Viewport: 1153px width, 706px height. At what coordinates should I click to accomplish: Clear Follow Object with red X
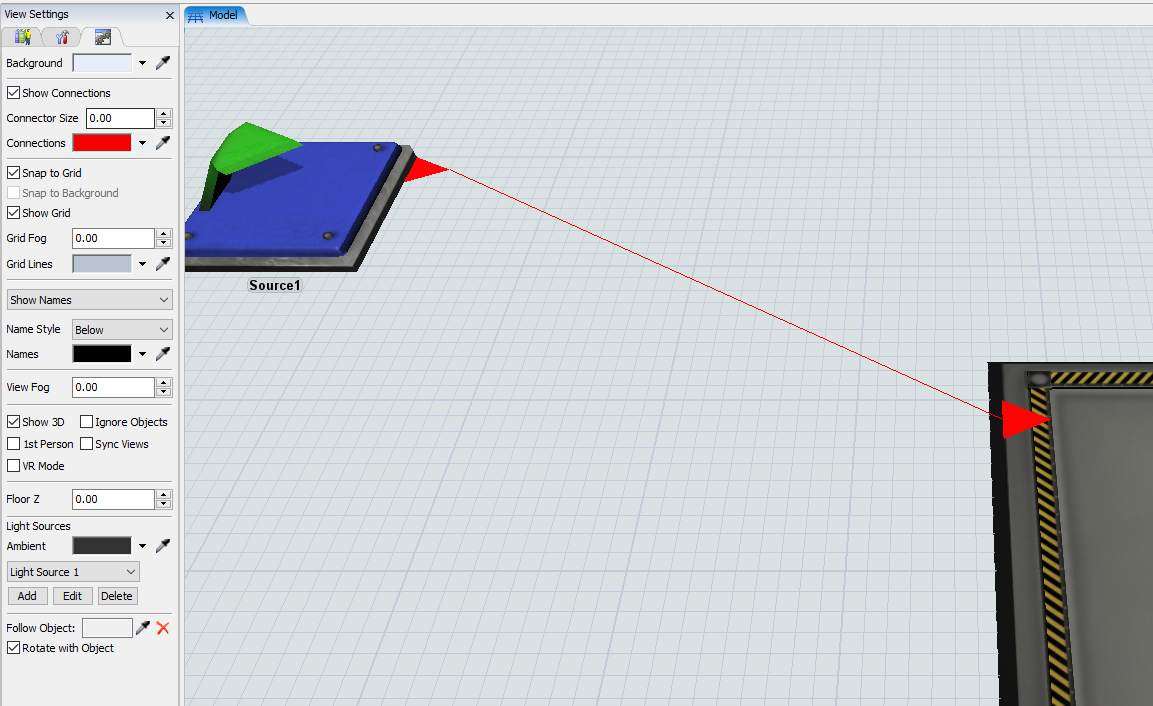pyautogui.click(x=163, y=628)
